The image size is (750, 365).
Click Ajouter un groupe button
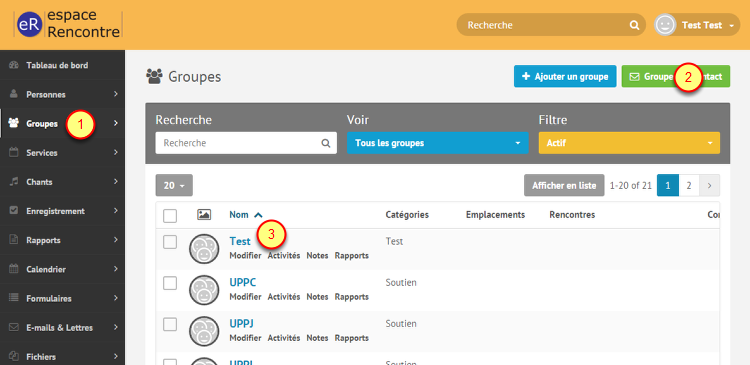click(565, 77)
